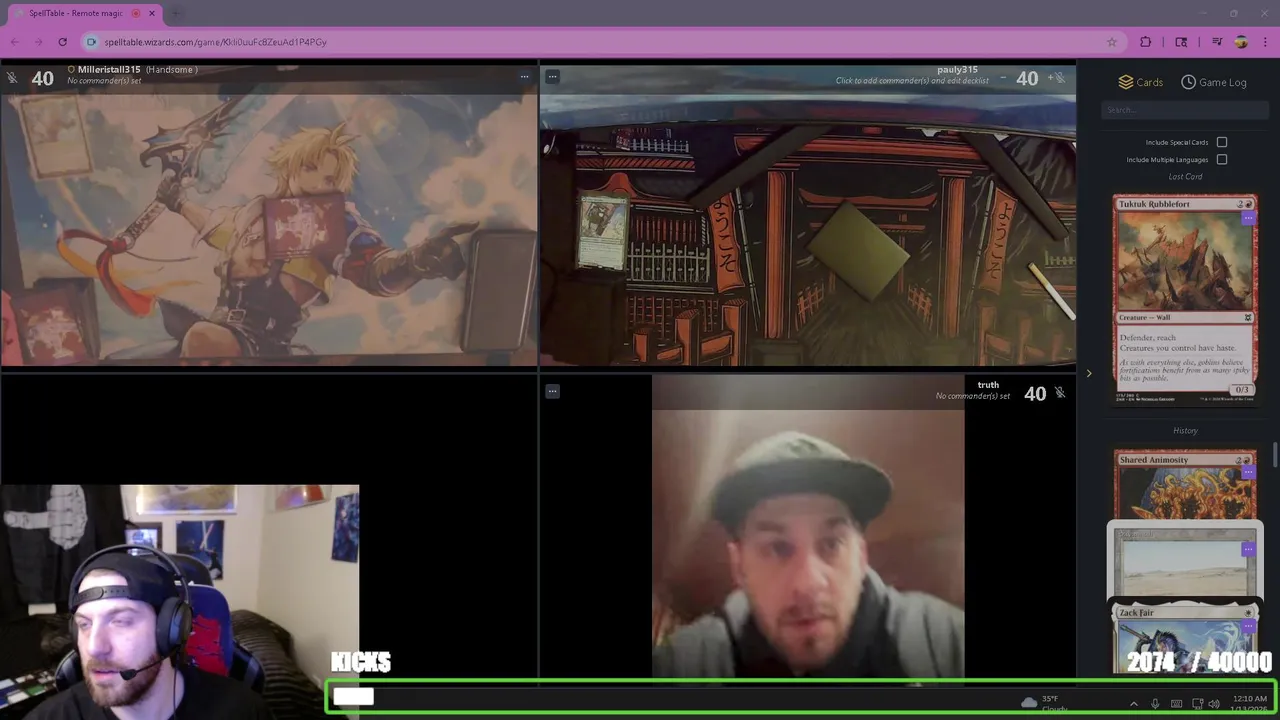Enable Include Multiple Languages checkbox
The height and width of the screenshot is (720, 1280).
pos(1222,159)
